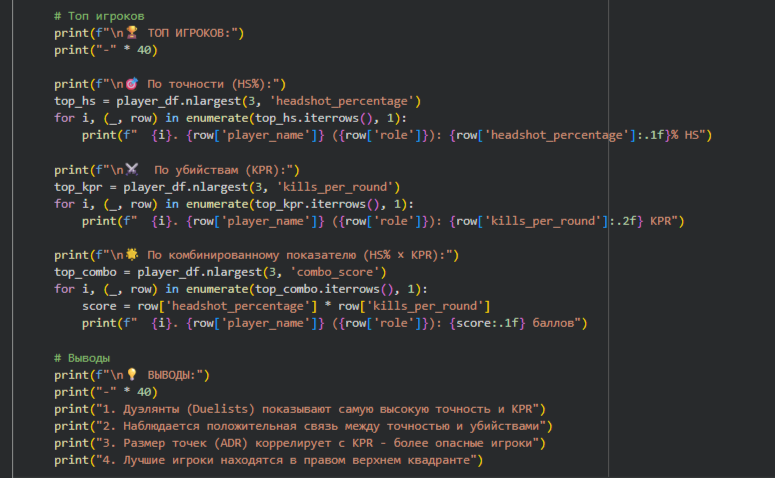The width and height of the screenshot is (775, 478).
Task: Click the trophy emoji before 'ТОП ИГРОКОВ:'
Action: (131, 33)
